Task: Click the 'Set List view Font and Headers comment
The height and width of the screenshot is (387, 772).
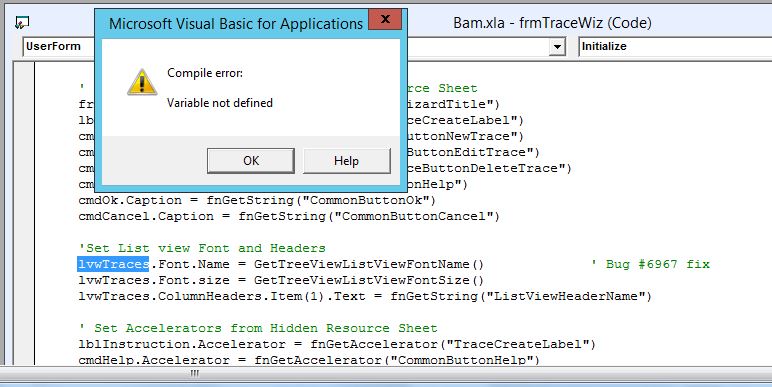Action: tap(202, 248)
